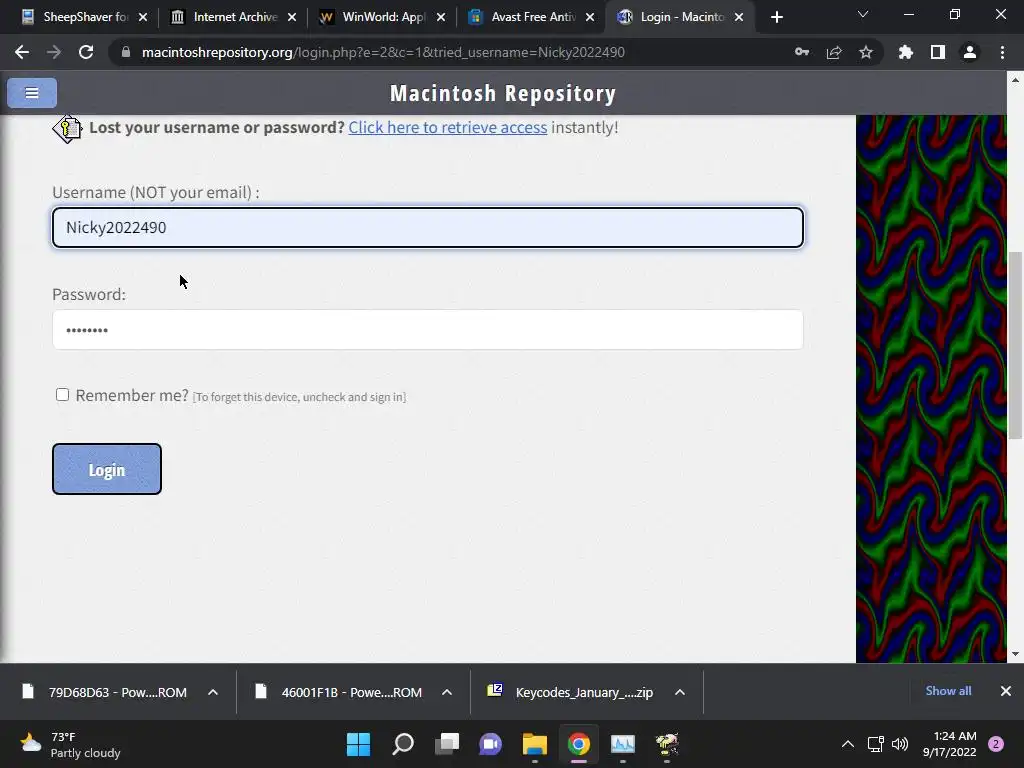
Task: Open the clock showing 1:24 AM
Action: tap(950, 744)
